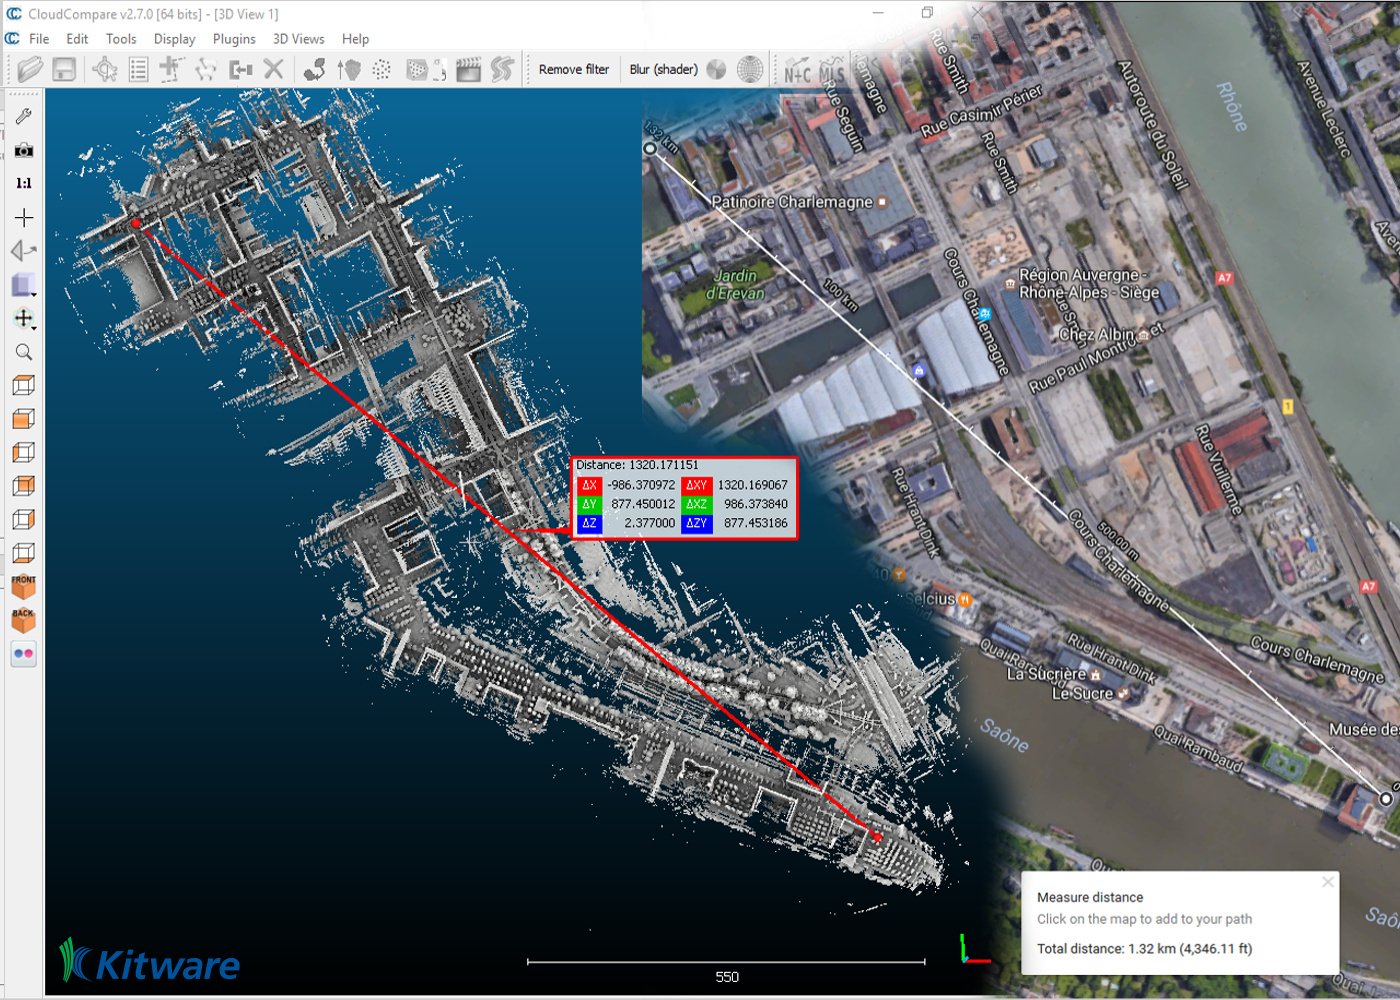Set the FRONT view cube icon
This screenshot has height=1000, width=1400.
pos(24,586)
